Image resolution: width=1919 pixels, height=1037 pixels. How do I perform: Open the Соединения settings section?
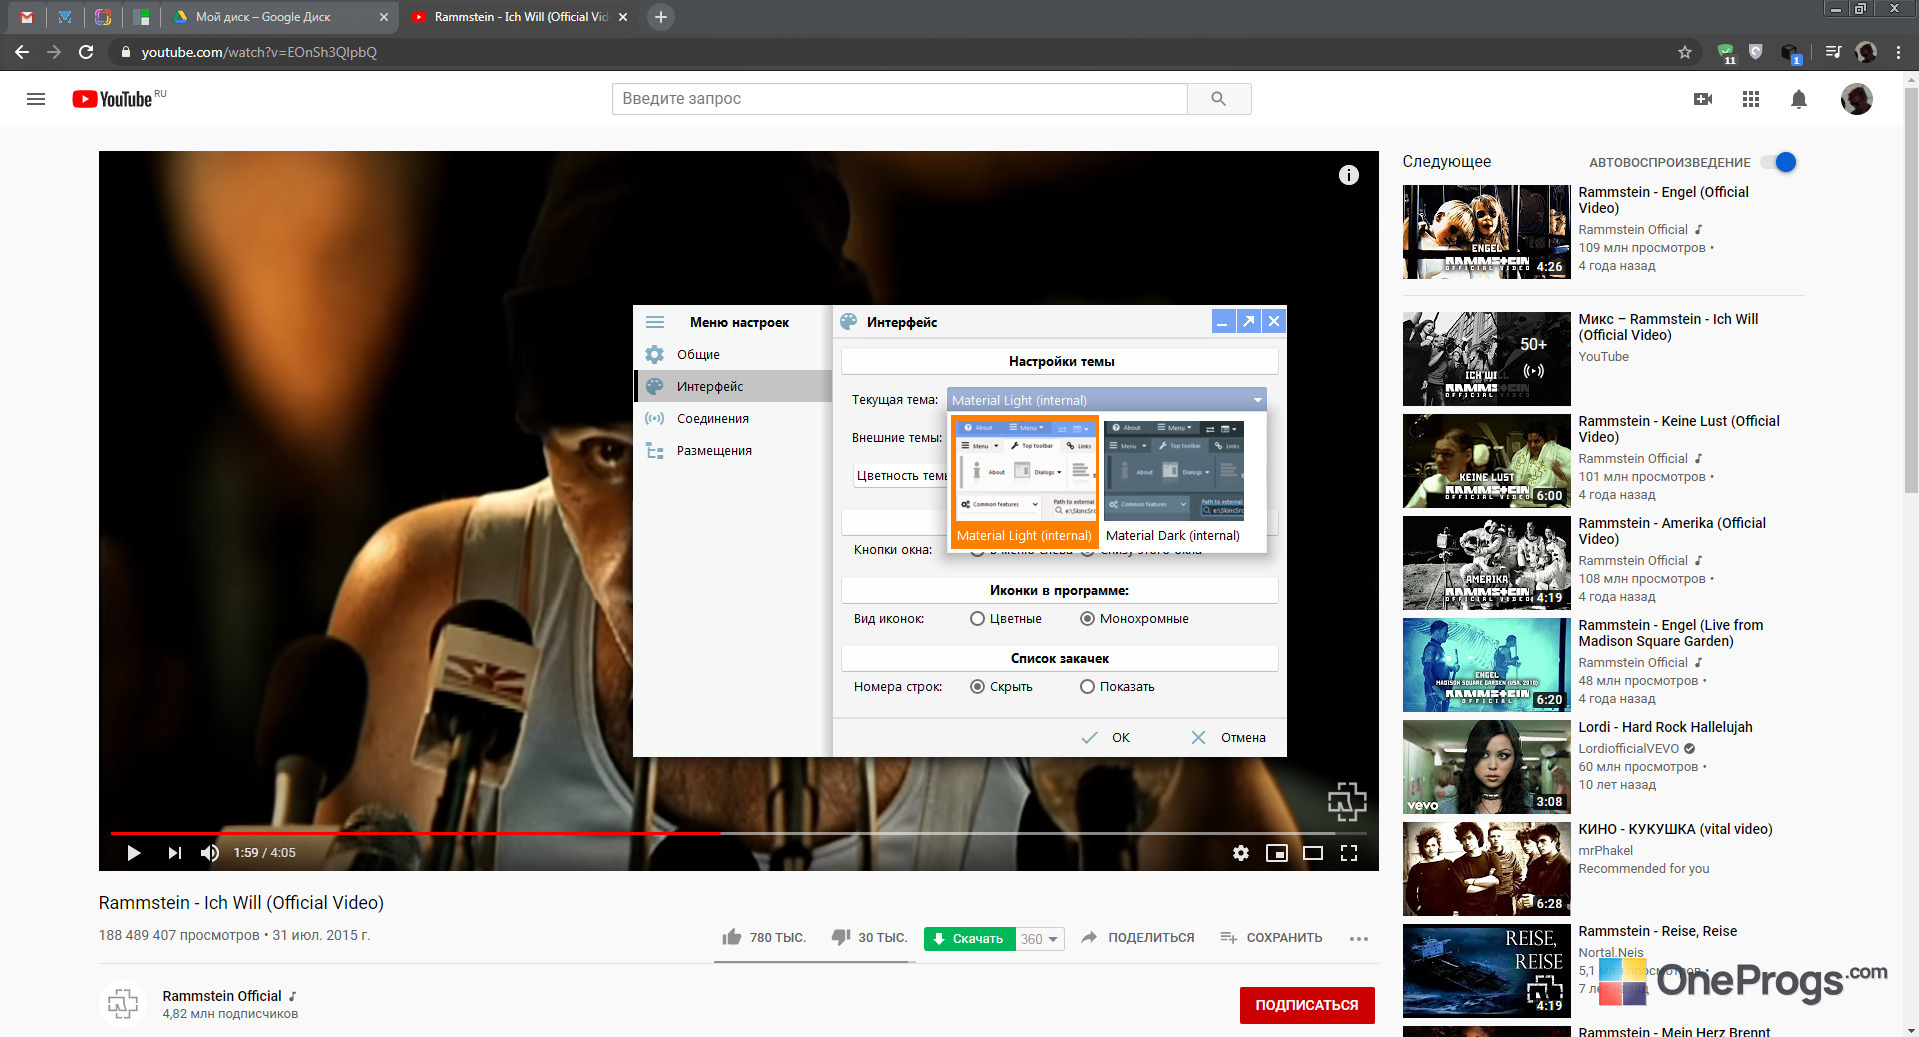[x=733, y=419]
